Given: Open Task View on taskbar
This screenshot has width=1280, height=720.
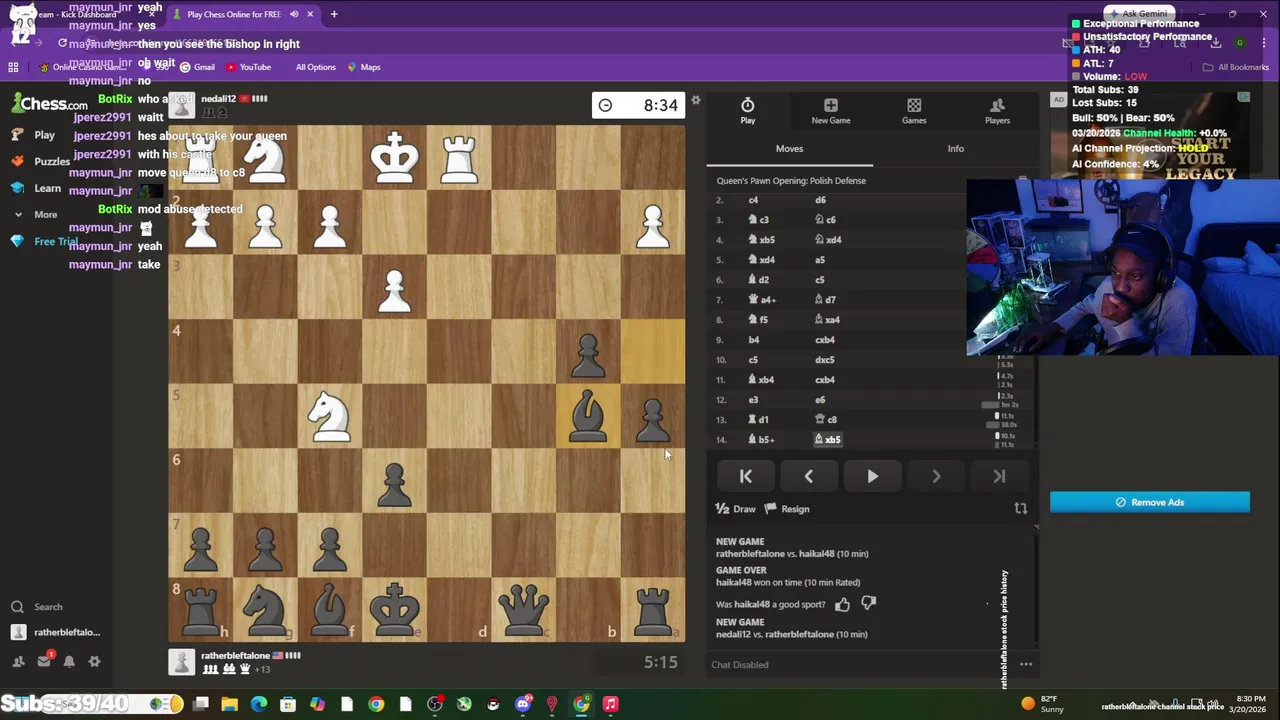Looking at the screenshot, I should 201,704.
